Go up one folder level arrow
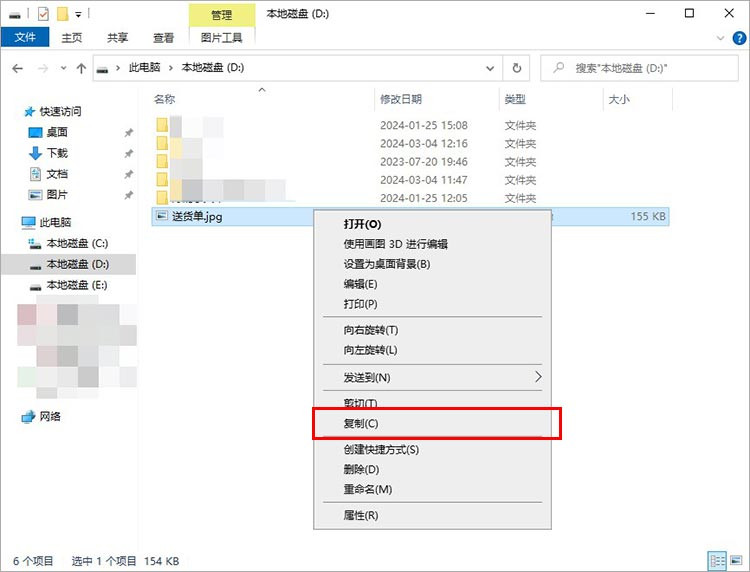This screenshot has height=572, width=750. 81,68
